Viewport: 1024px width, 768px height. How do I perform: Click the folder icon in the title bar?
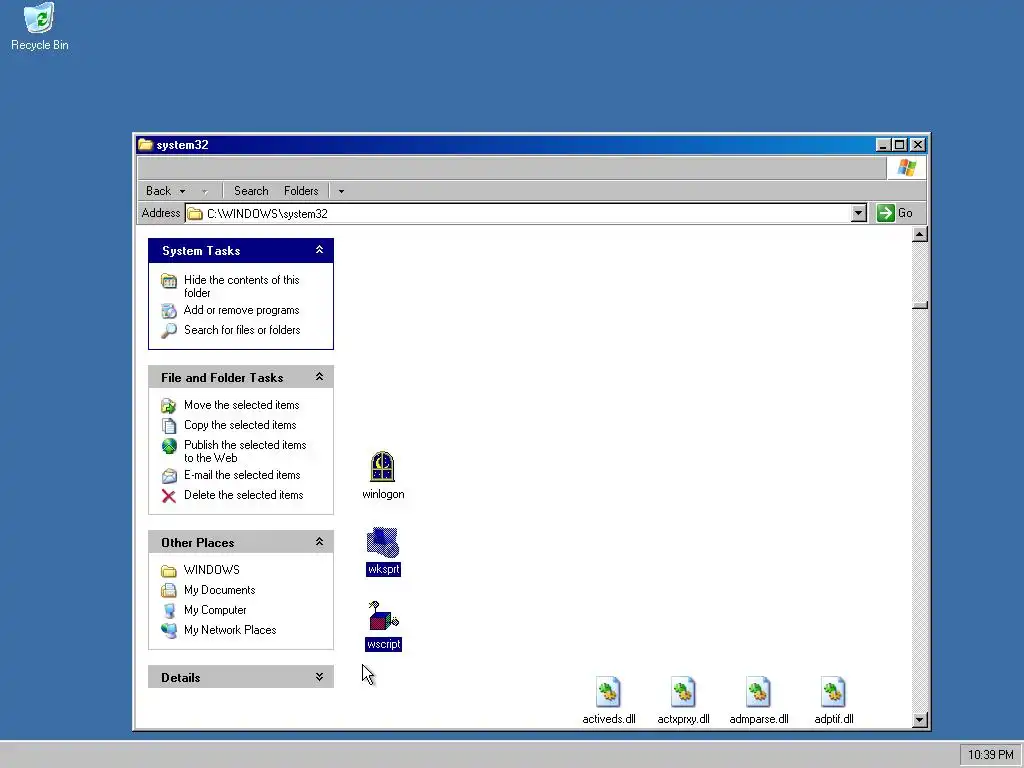point(145,144)
